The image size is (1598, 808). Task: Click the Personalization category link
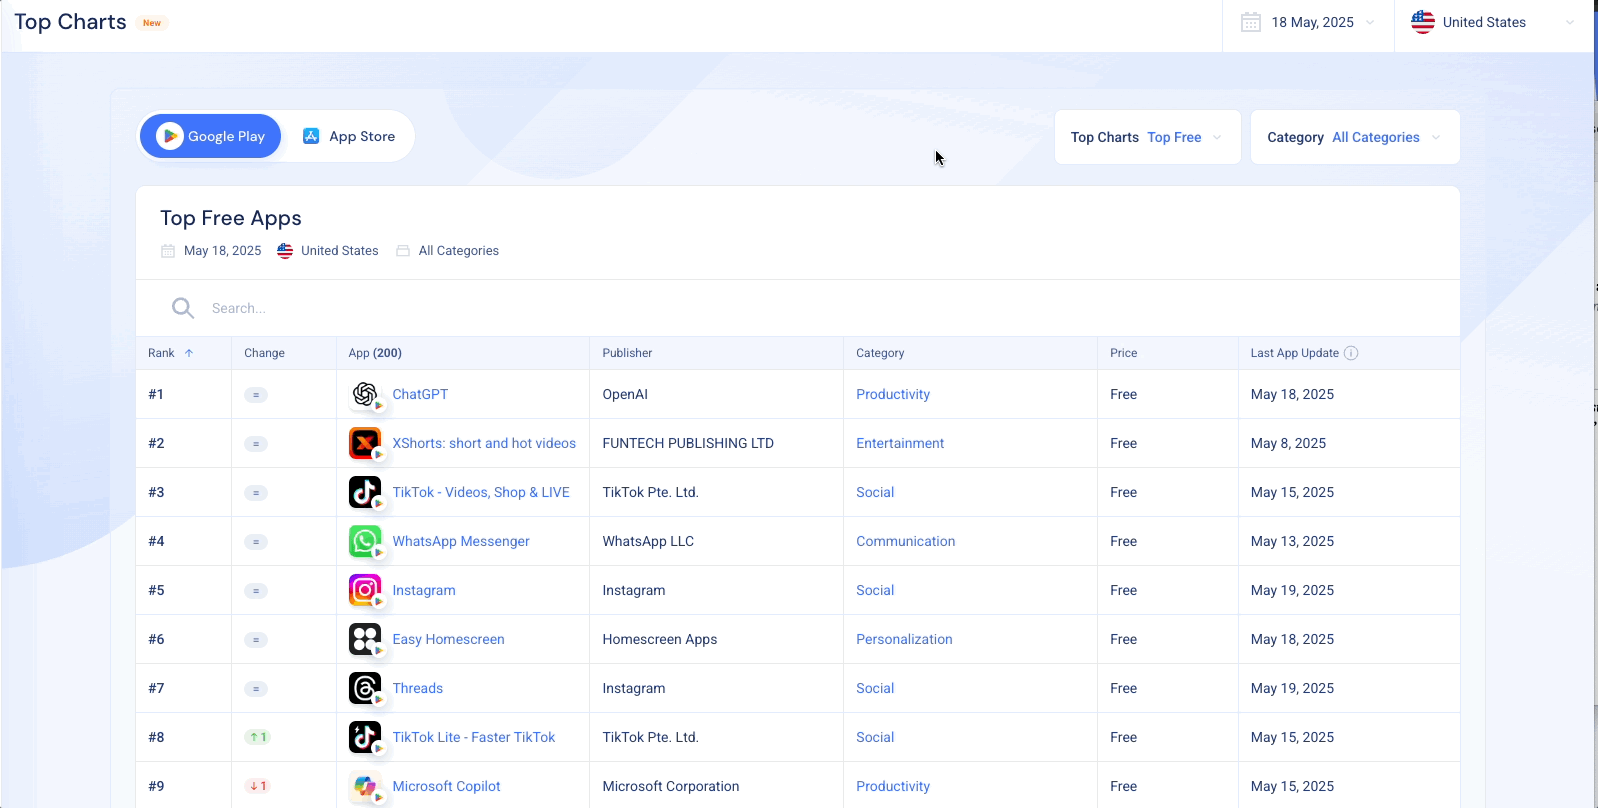pyautogui.click(x=904, y=639)
